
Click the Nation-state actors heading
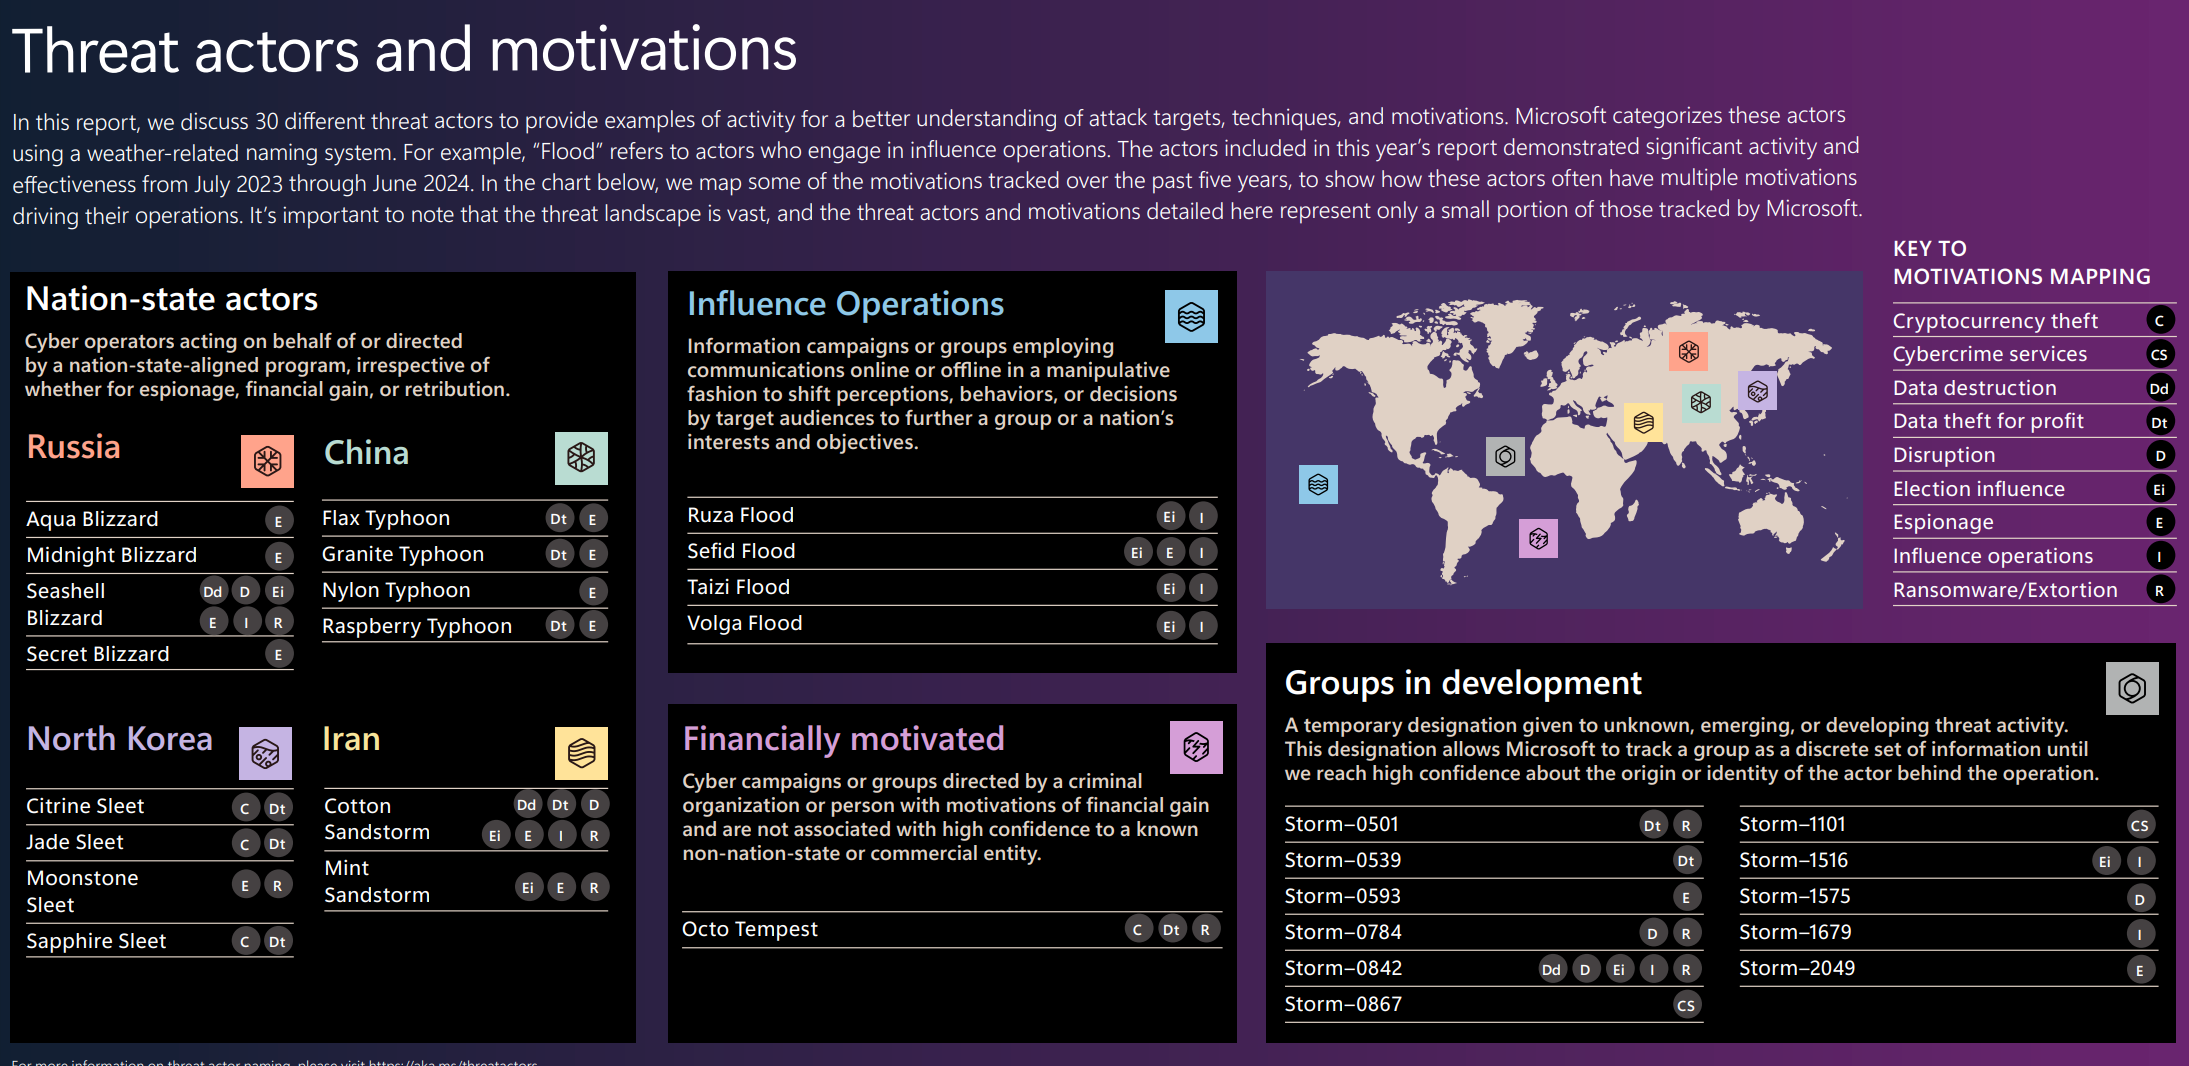click(172, 299)
